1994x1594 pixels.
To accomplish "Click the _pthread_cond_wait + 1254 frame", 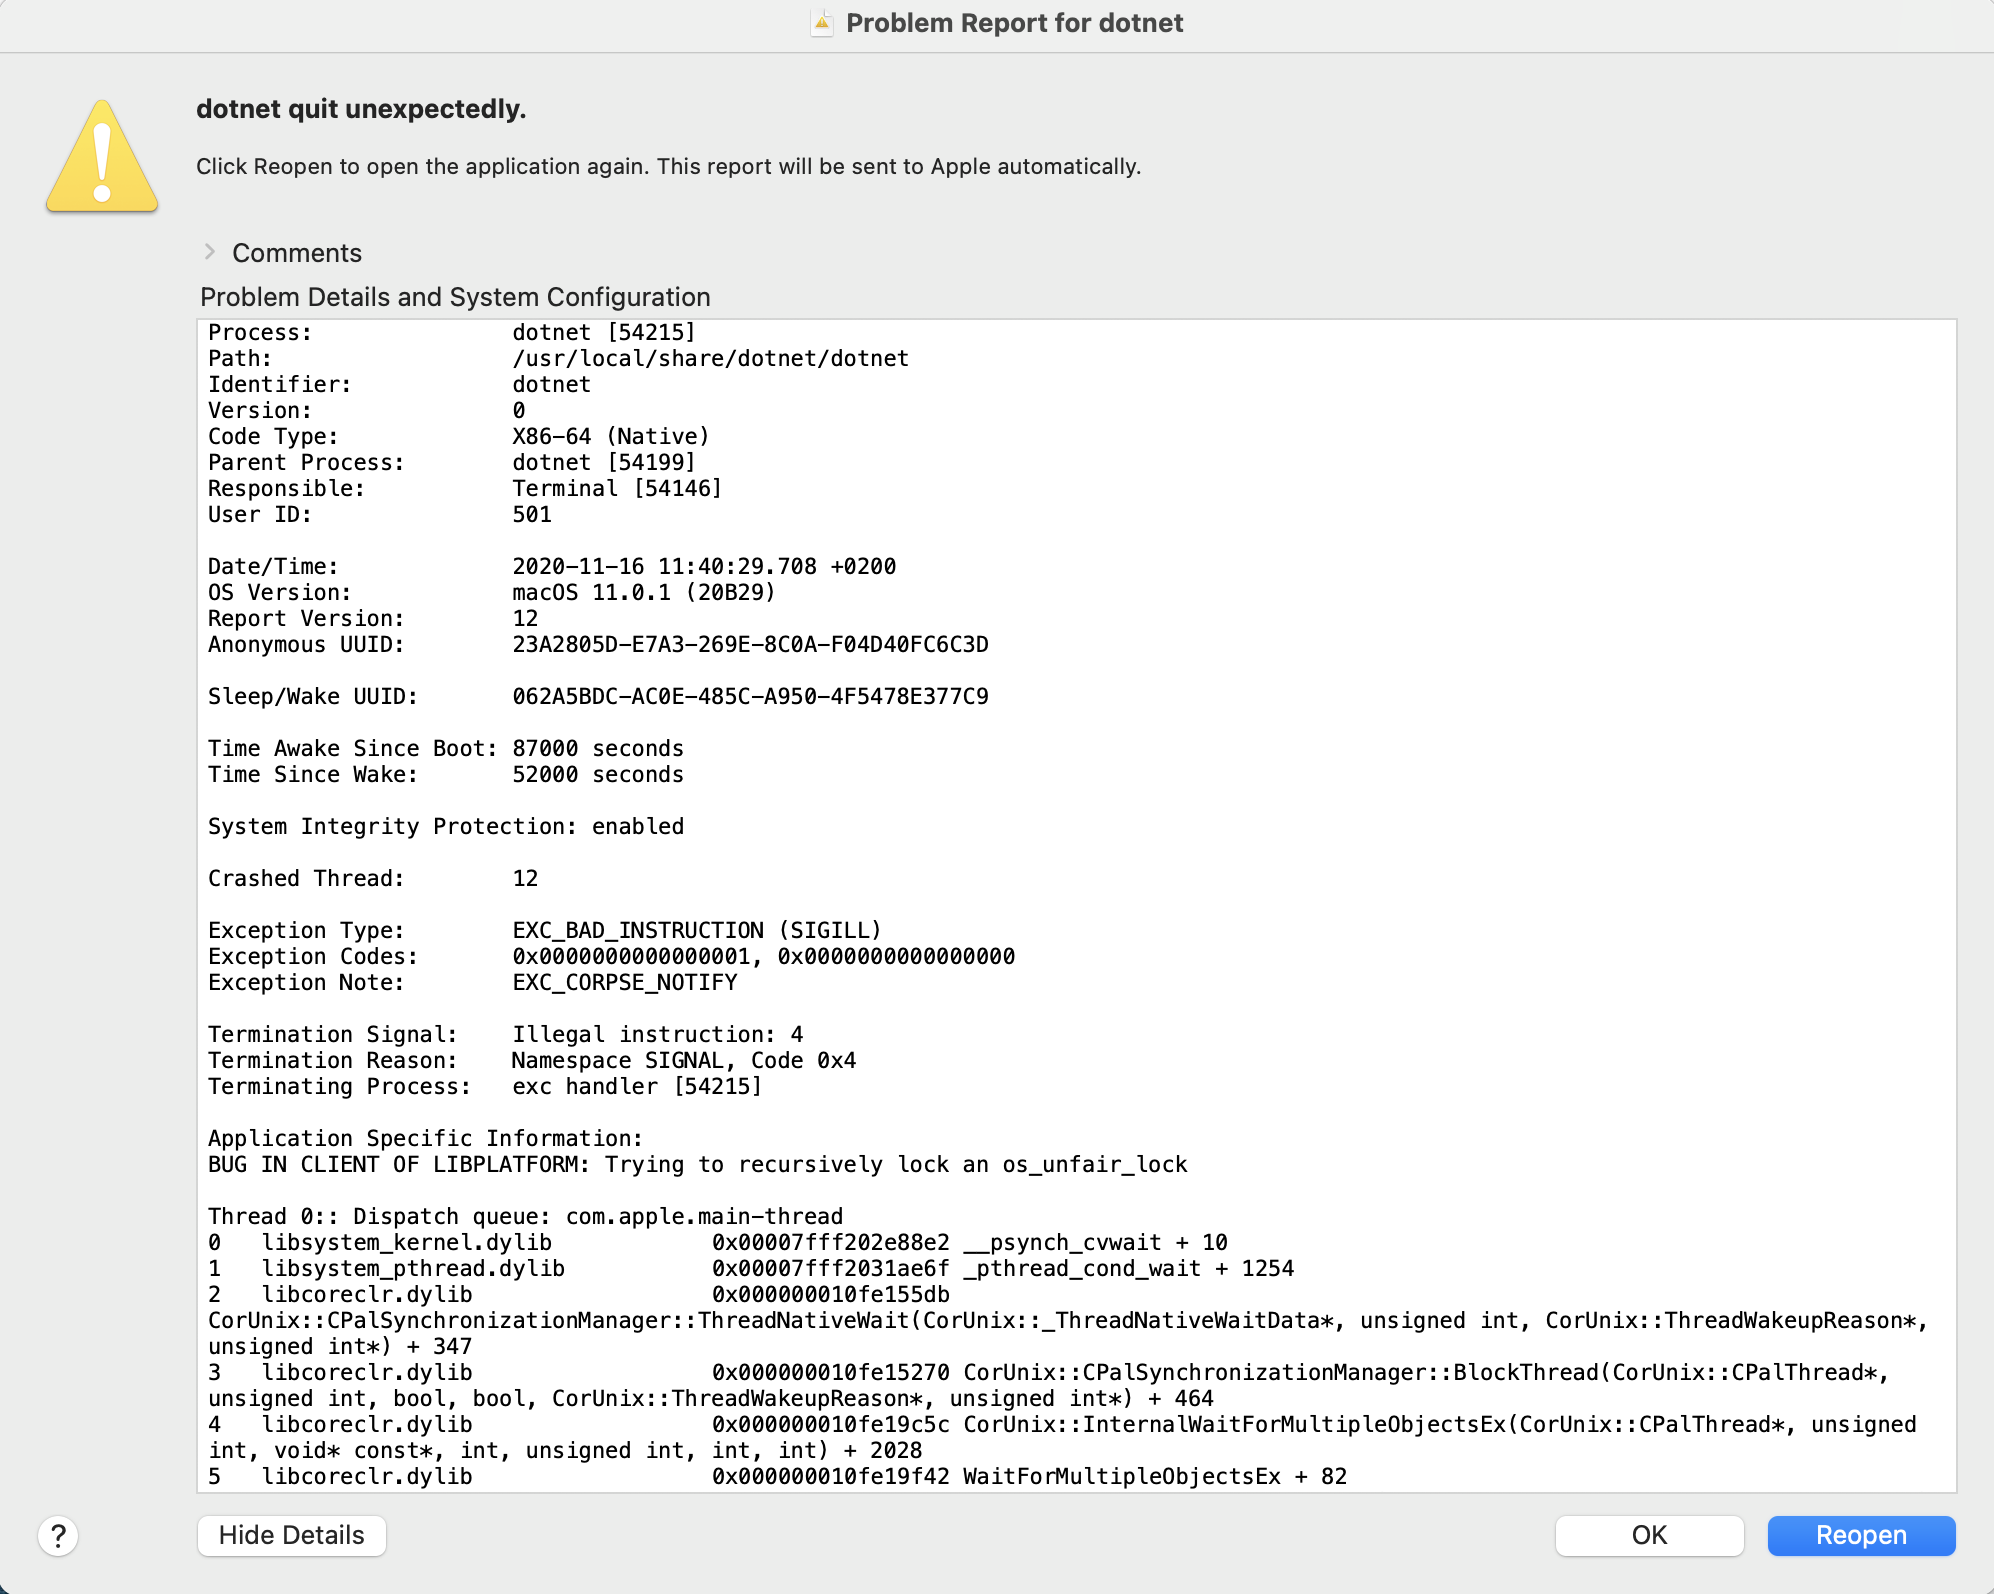I will click(1128, 1268).
